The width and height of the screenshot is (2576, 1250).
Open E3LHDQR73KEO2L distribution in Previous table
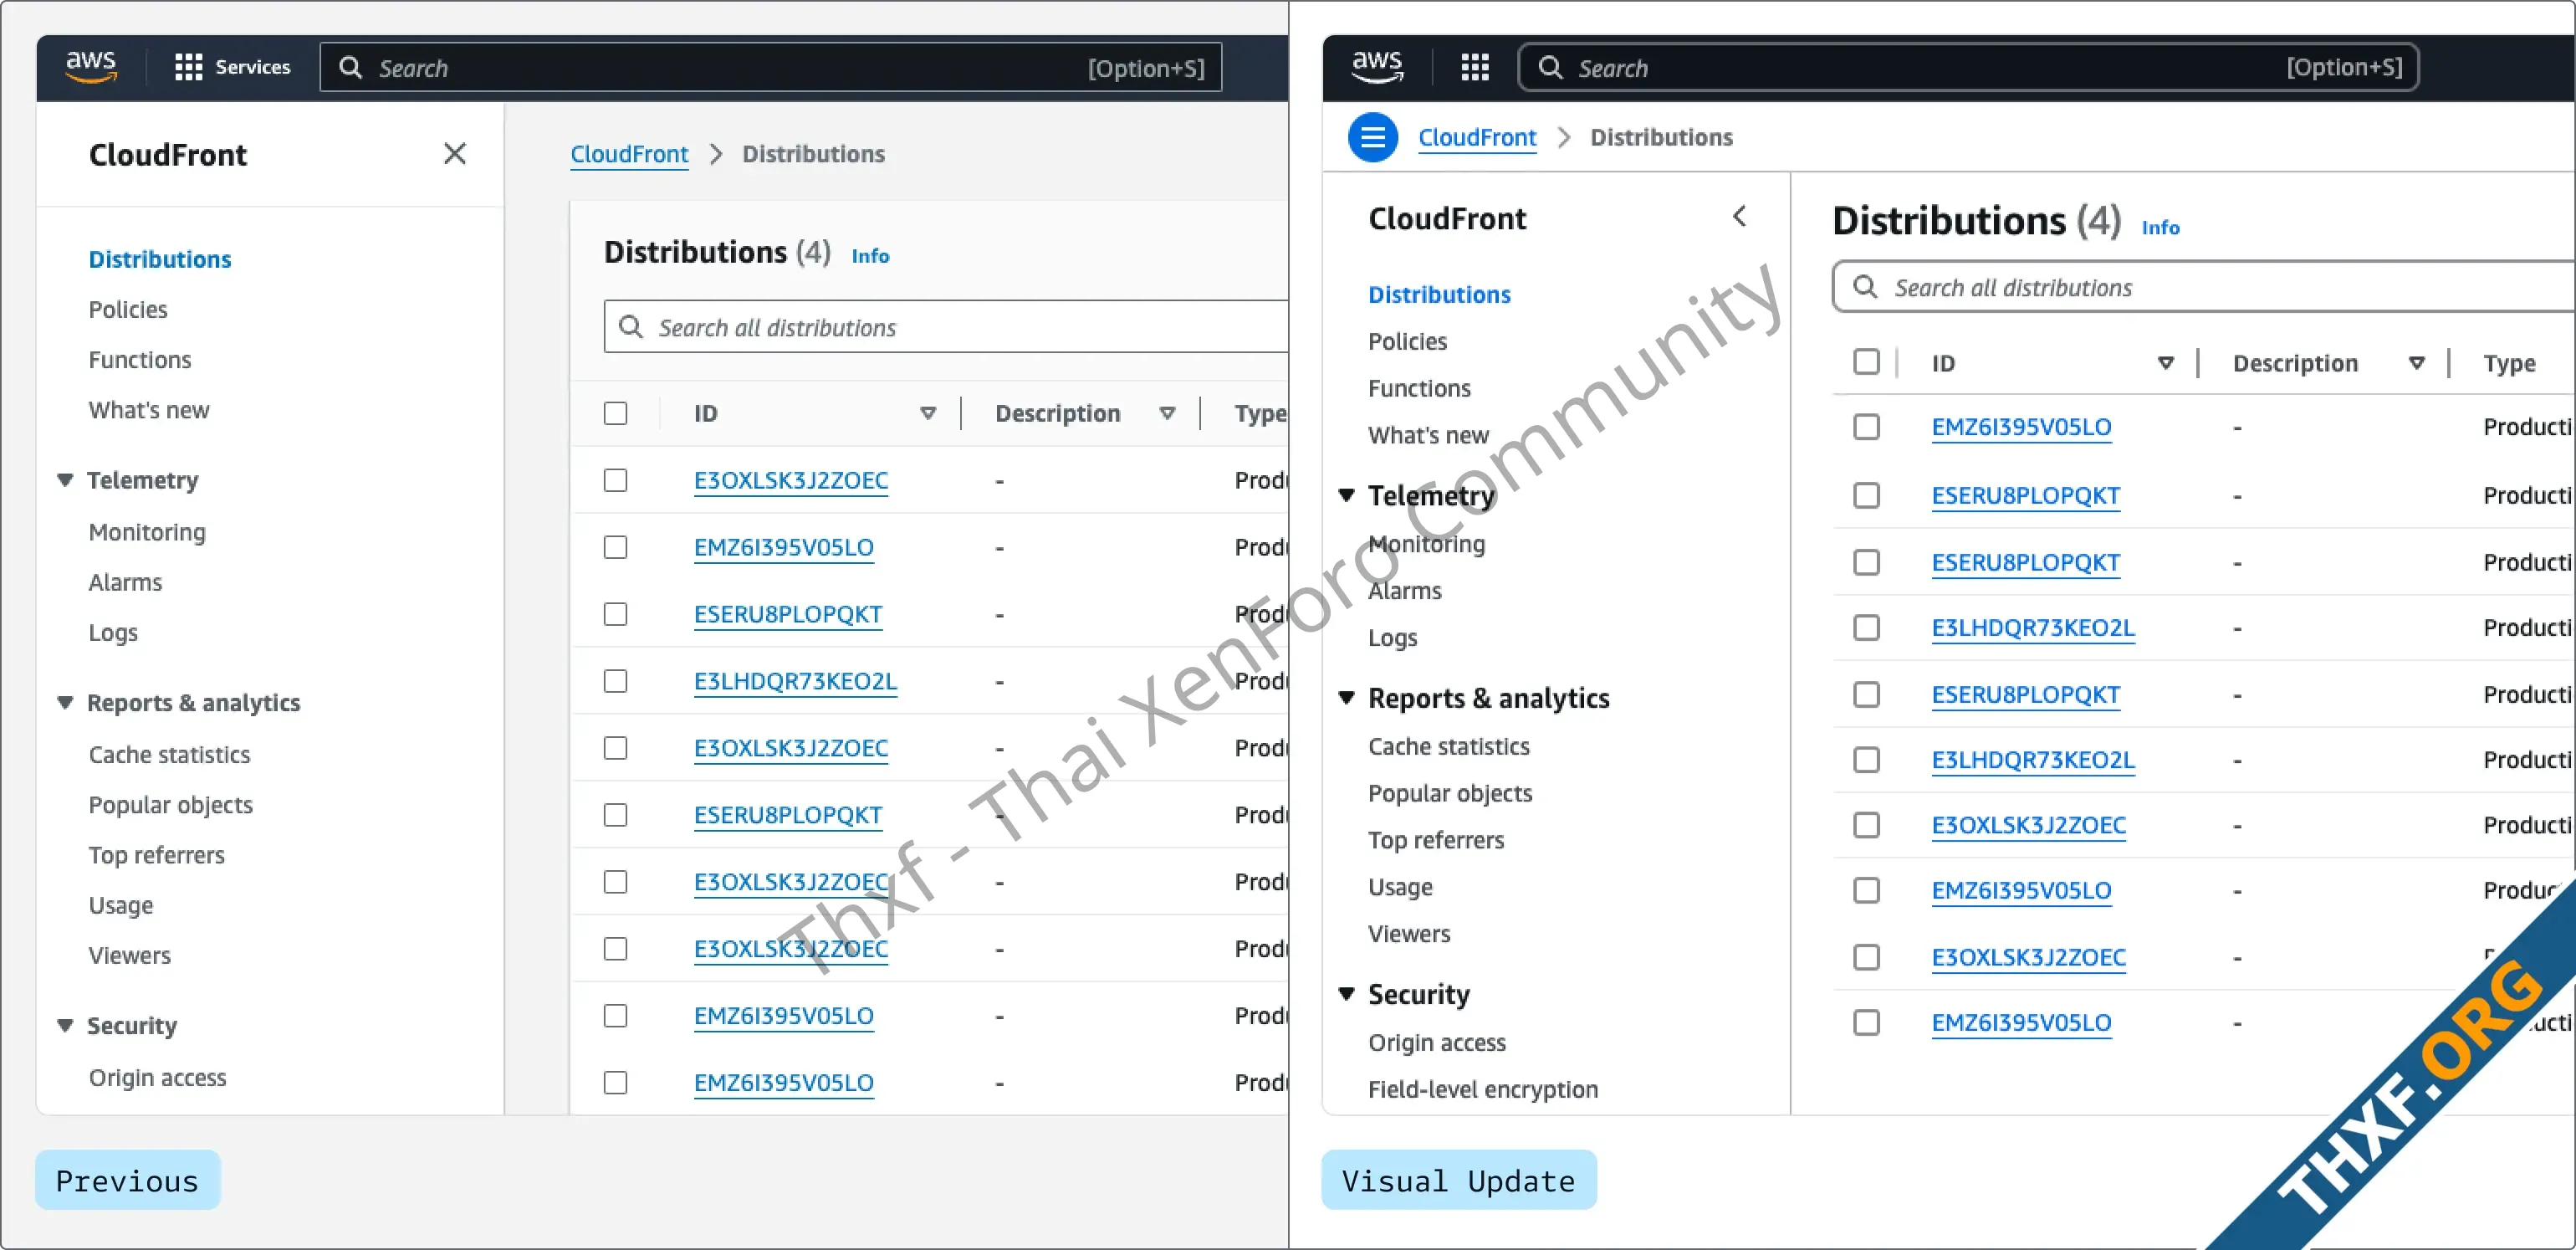795,681
